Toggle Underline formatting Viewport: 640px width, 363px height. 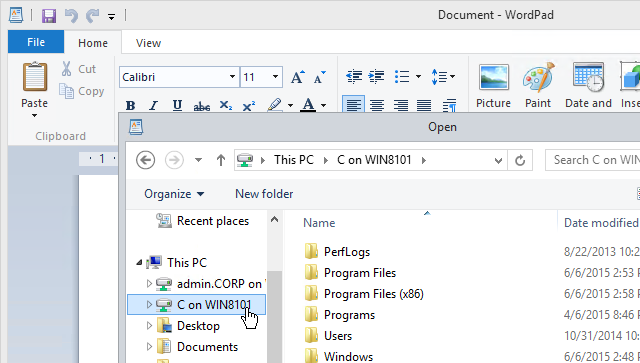177,106
